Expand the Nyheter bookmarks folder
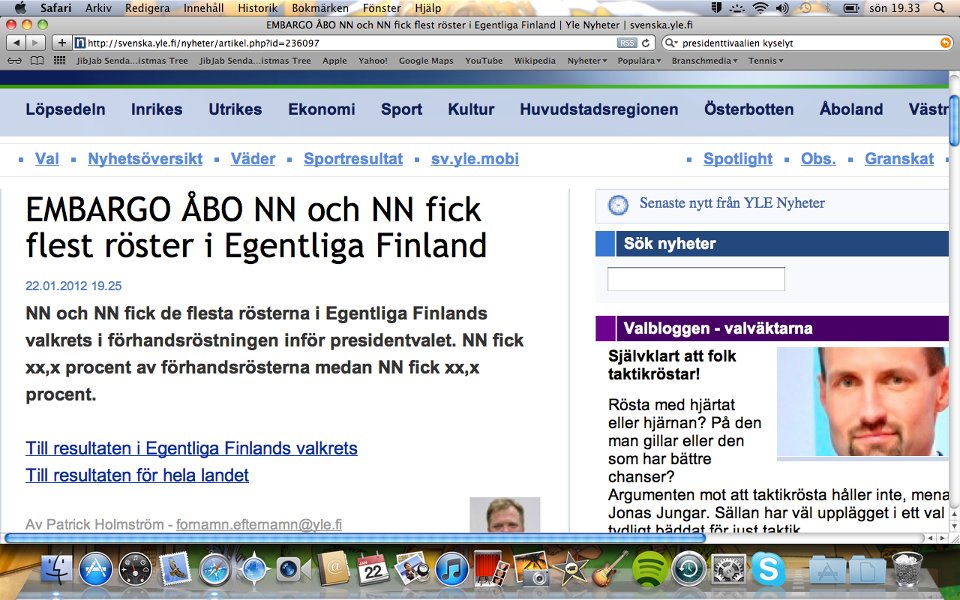This screenshot has width=960, height=600. click(x=587, y=61)
